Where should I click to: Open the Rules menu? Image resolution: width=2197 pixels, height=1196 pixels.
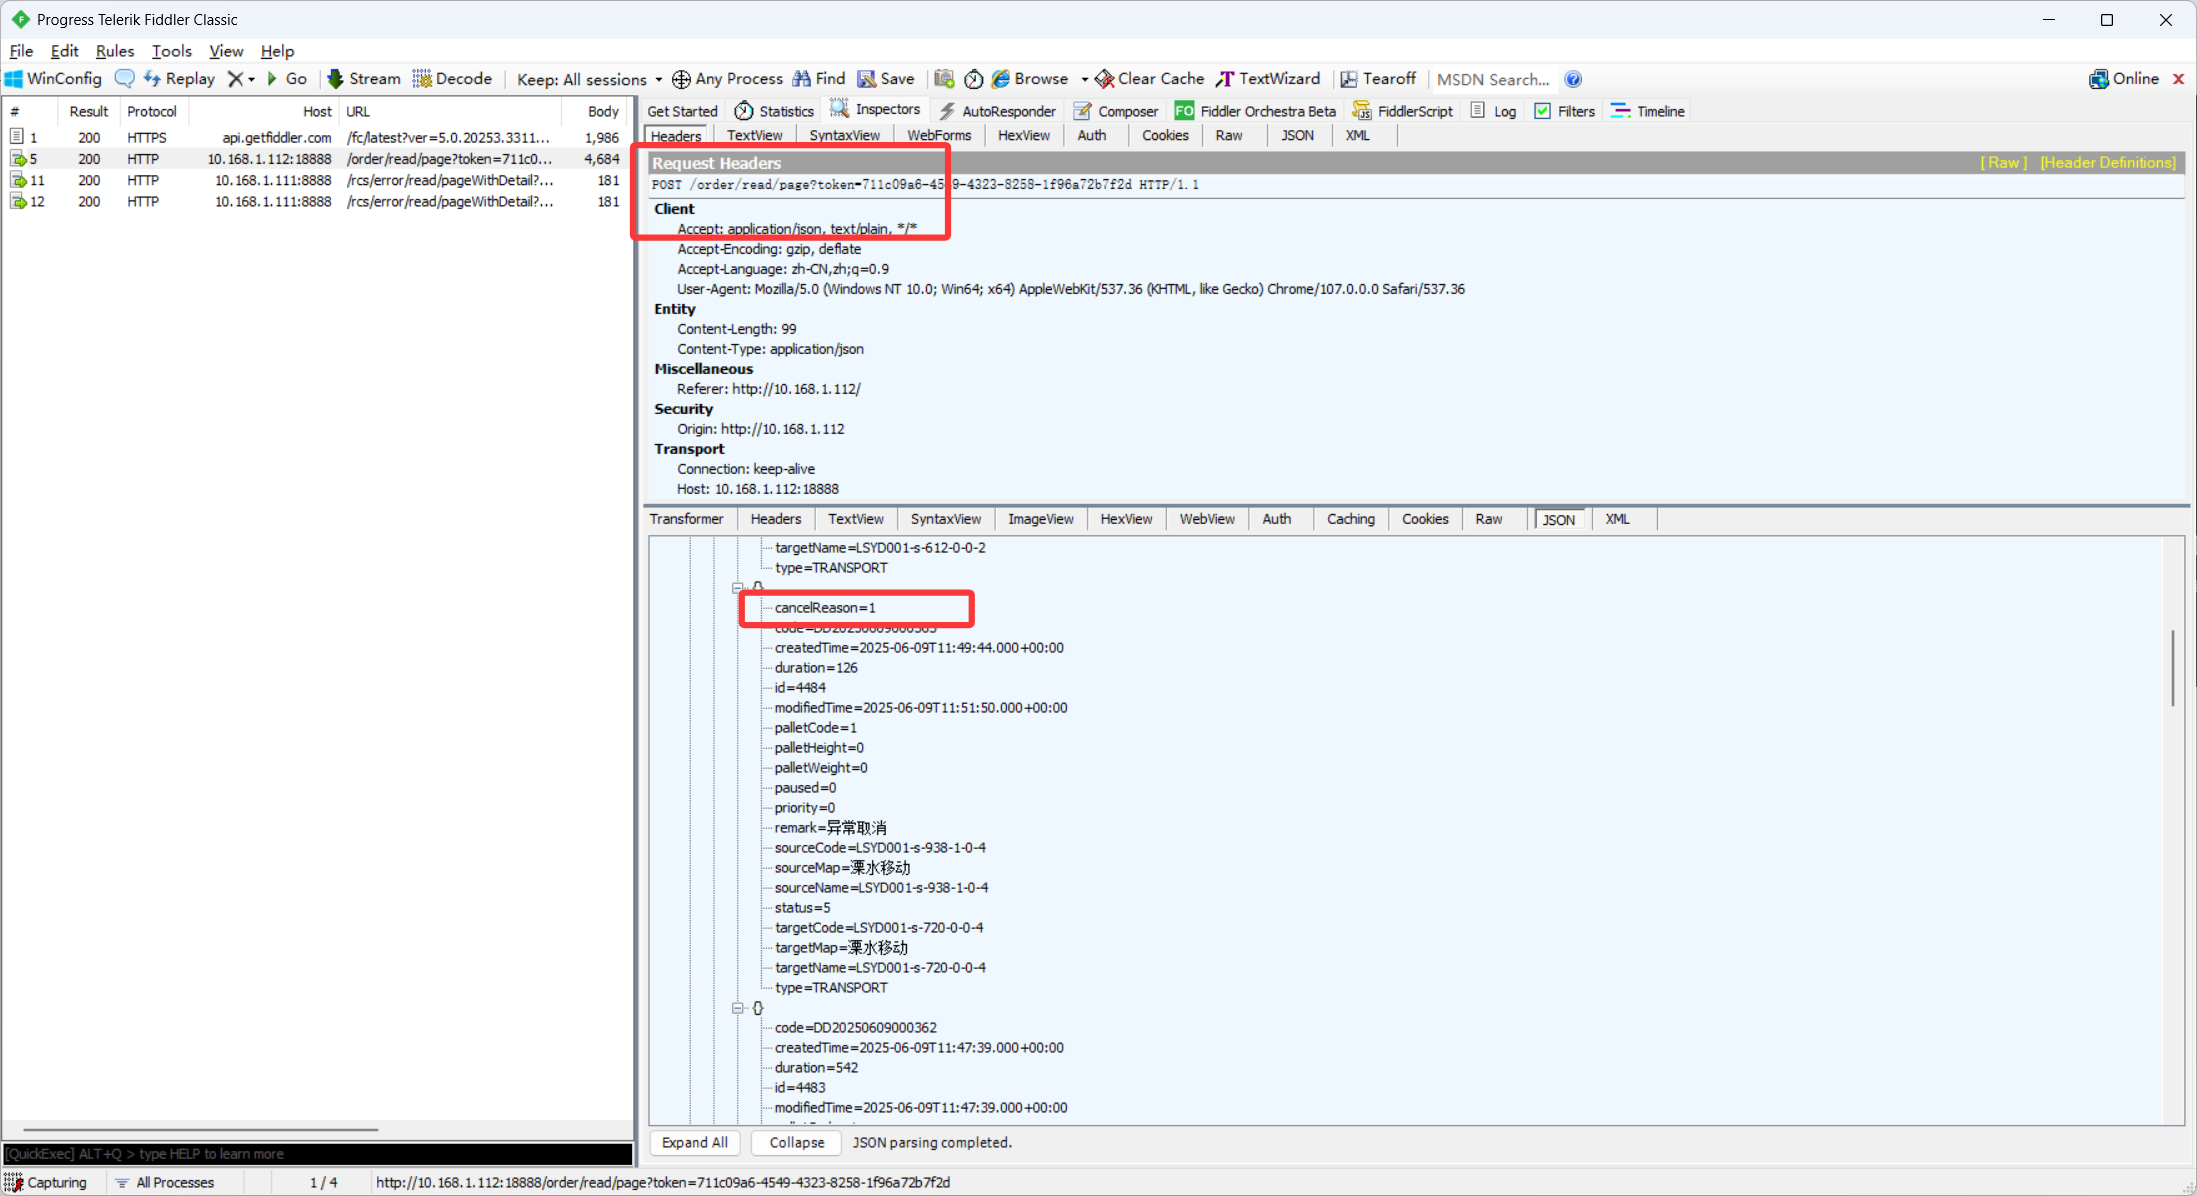pyautogui.click(x=114, y=51)
